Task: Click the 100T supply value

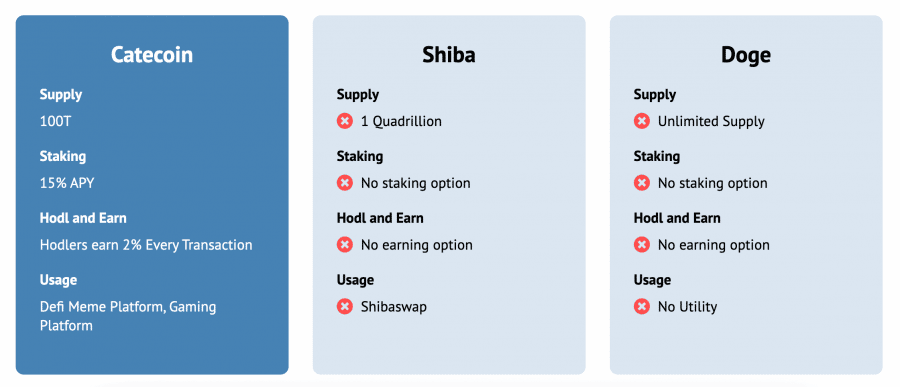Action: (56, 121)
